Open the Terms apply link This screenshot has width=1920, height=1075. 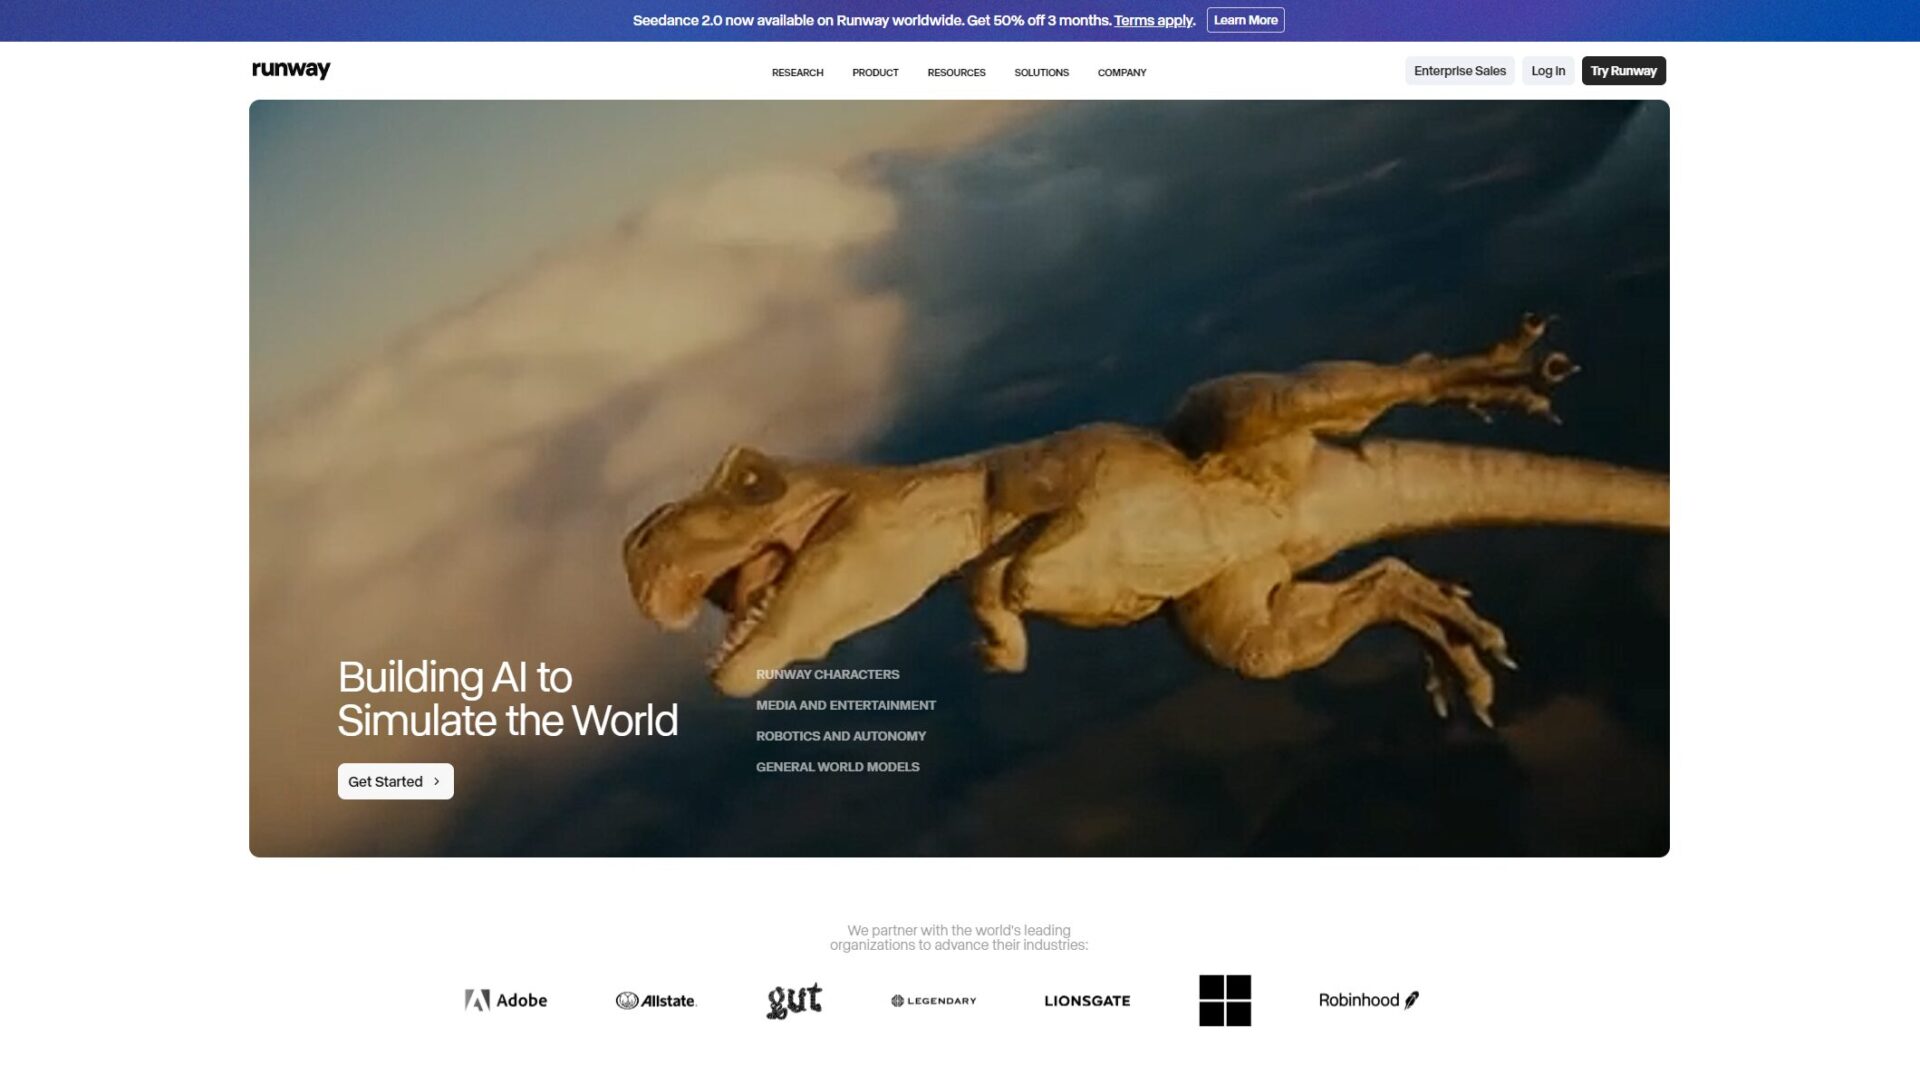tap(1154, 20)
